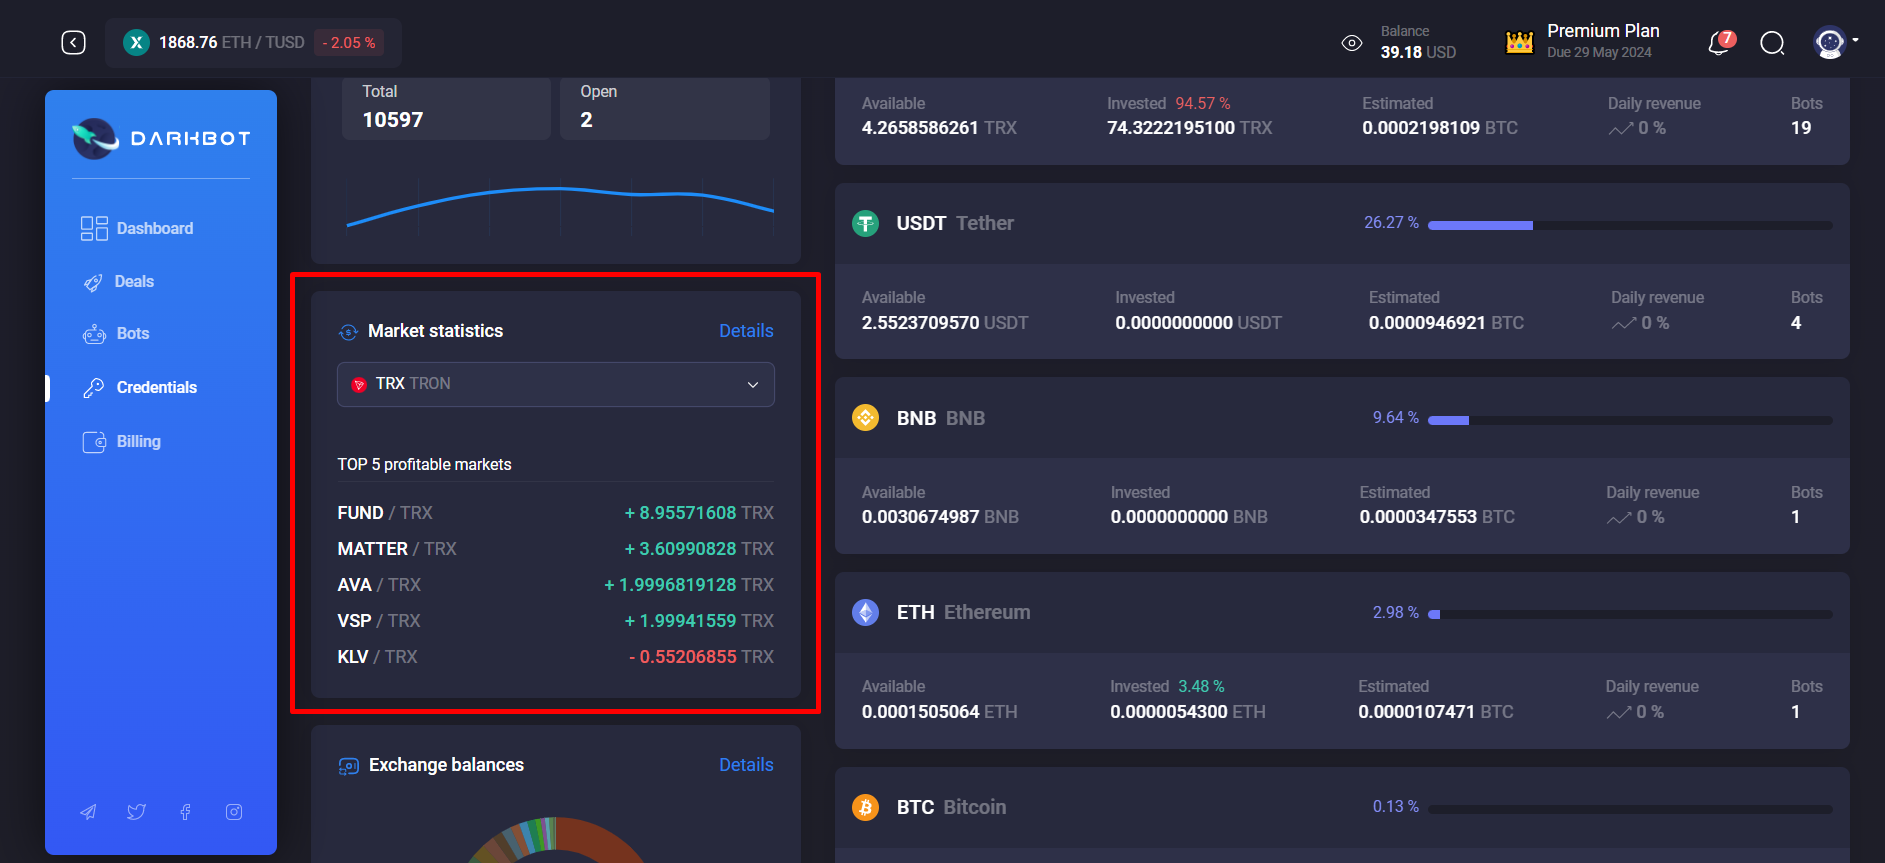Screen dimensions: 1885x863
Task: Click ETH Invested 3.48 % label
Action: 1167,687
